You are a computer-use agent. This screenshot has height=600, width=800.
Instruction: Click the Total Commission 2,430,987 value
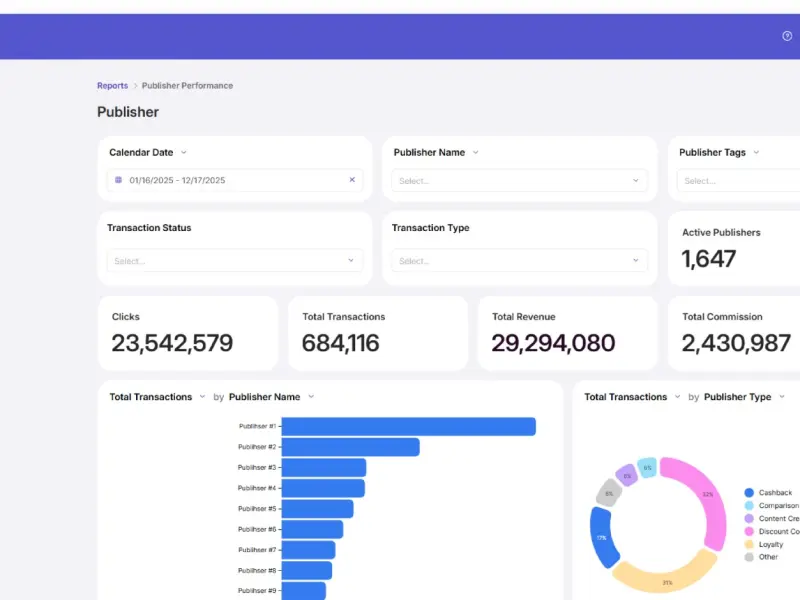(736, 343)
